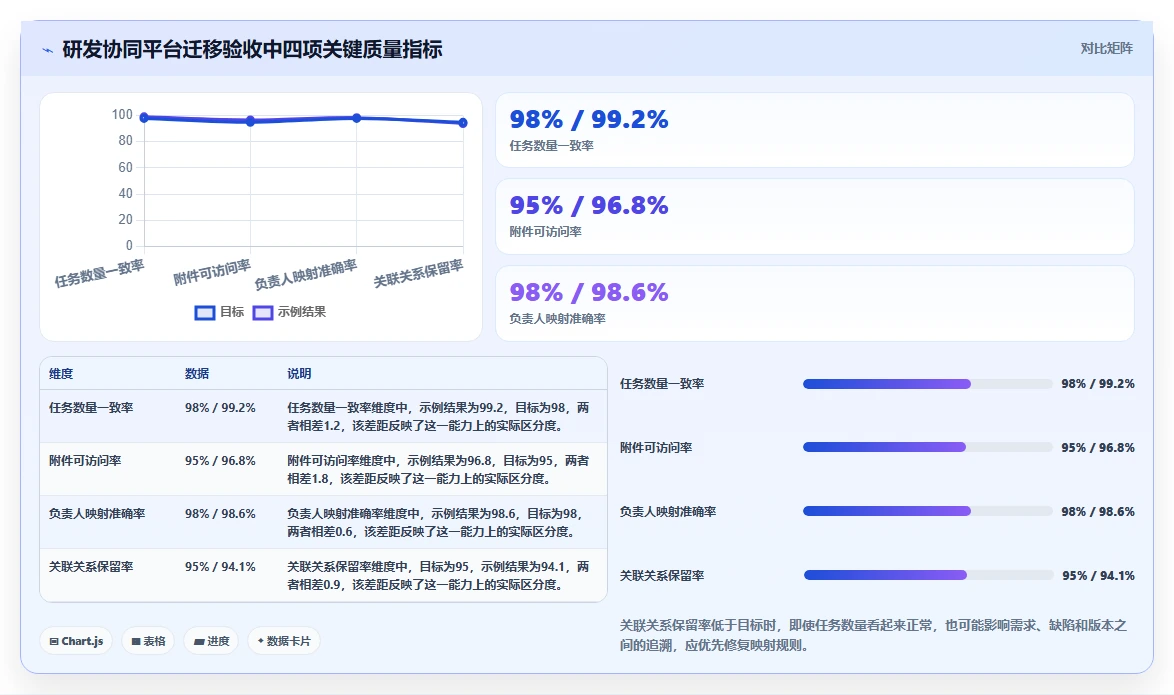Image resolution: width=1174 pixels, height=695 pixels.
Task: Click description mentioning 两者相差0.9
Action: [x=438, y=576]
